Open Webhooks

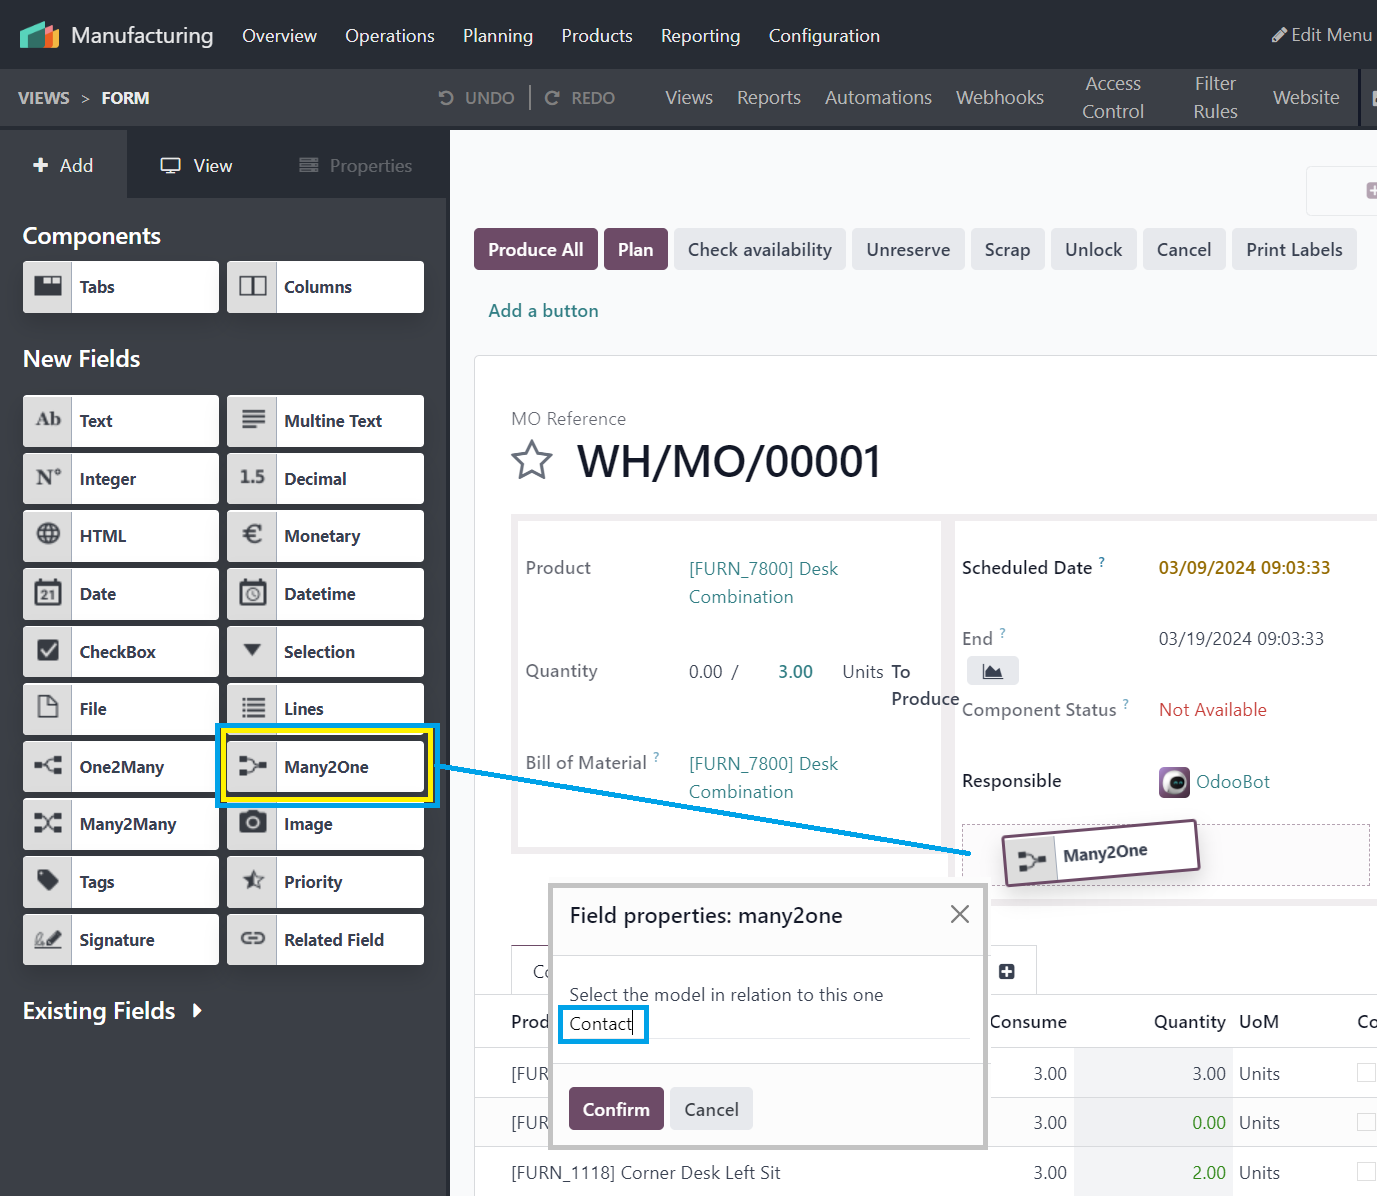coord(1000,98)
